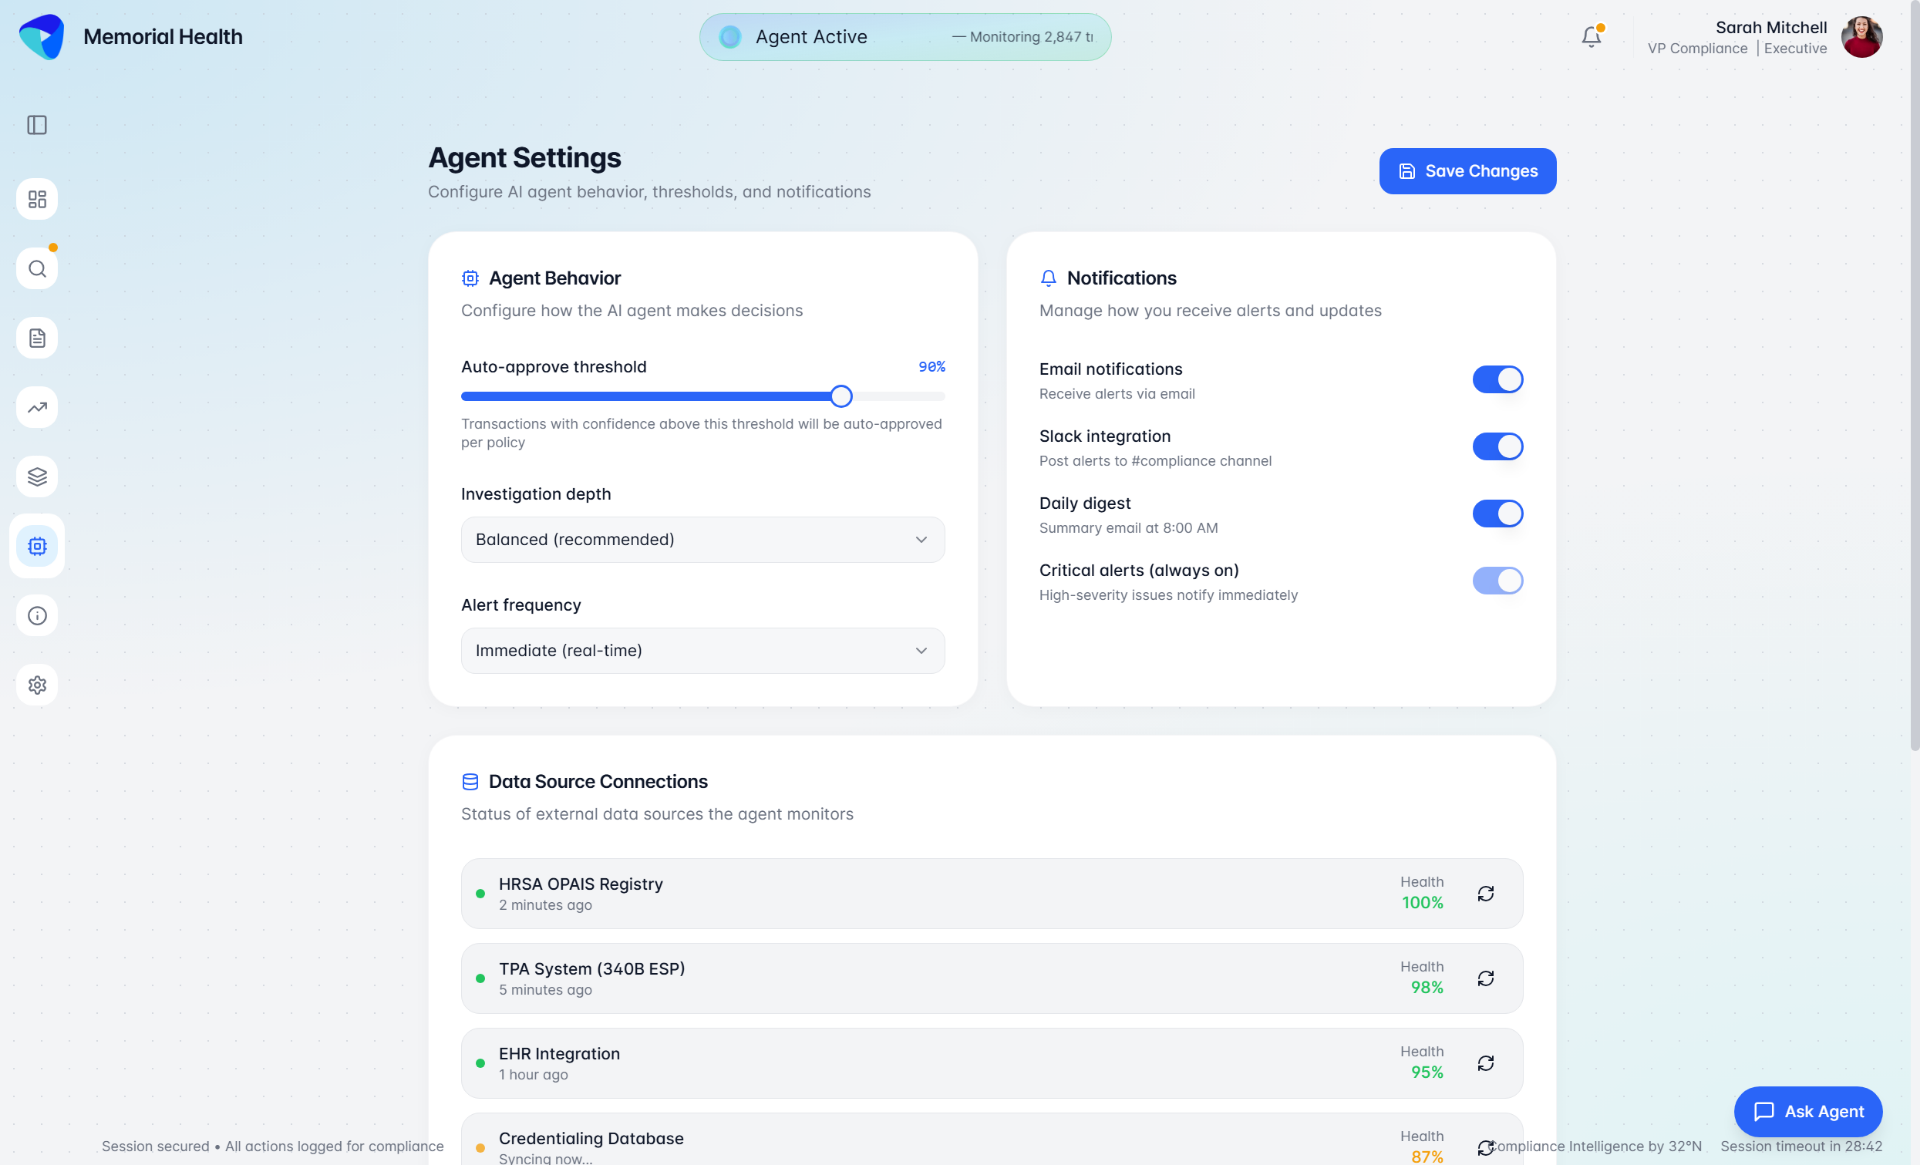Click the Auto-approve threshold slider handle

click(x=841, y=396)
